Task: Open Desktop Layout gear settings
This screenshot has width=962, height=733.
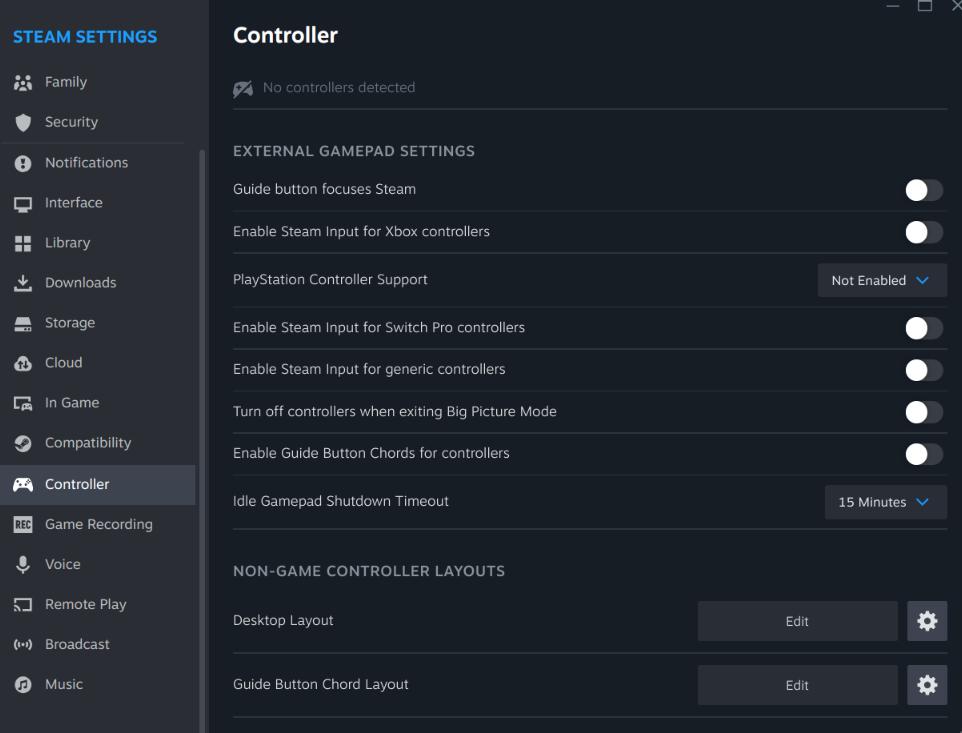Action: pyautogui.click(x=926, y=621)
